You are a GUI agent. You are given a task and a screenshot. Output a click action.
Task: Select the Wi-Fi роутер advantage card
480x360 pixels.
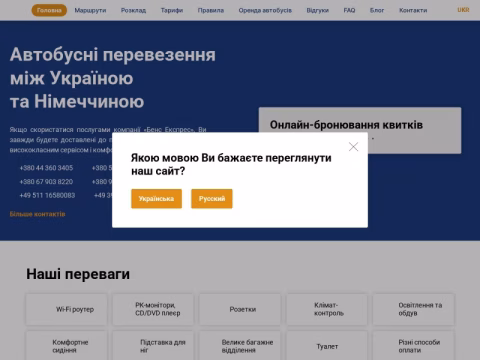pyautogui.click(x=66, y=309)
